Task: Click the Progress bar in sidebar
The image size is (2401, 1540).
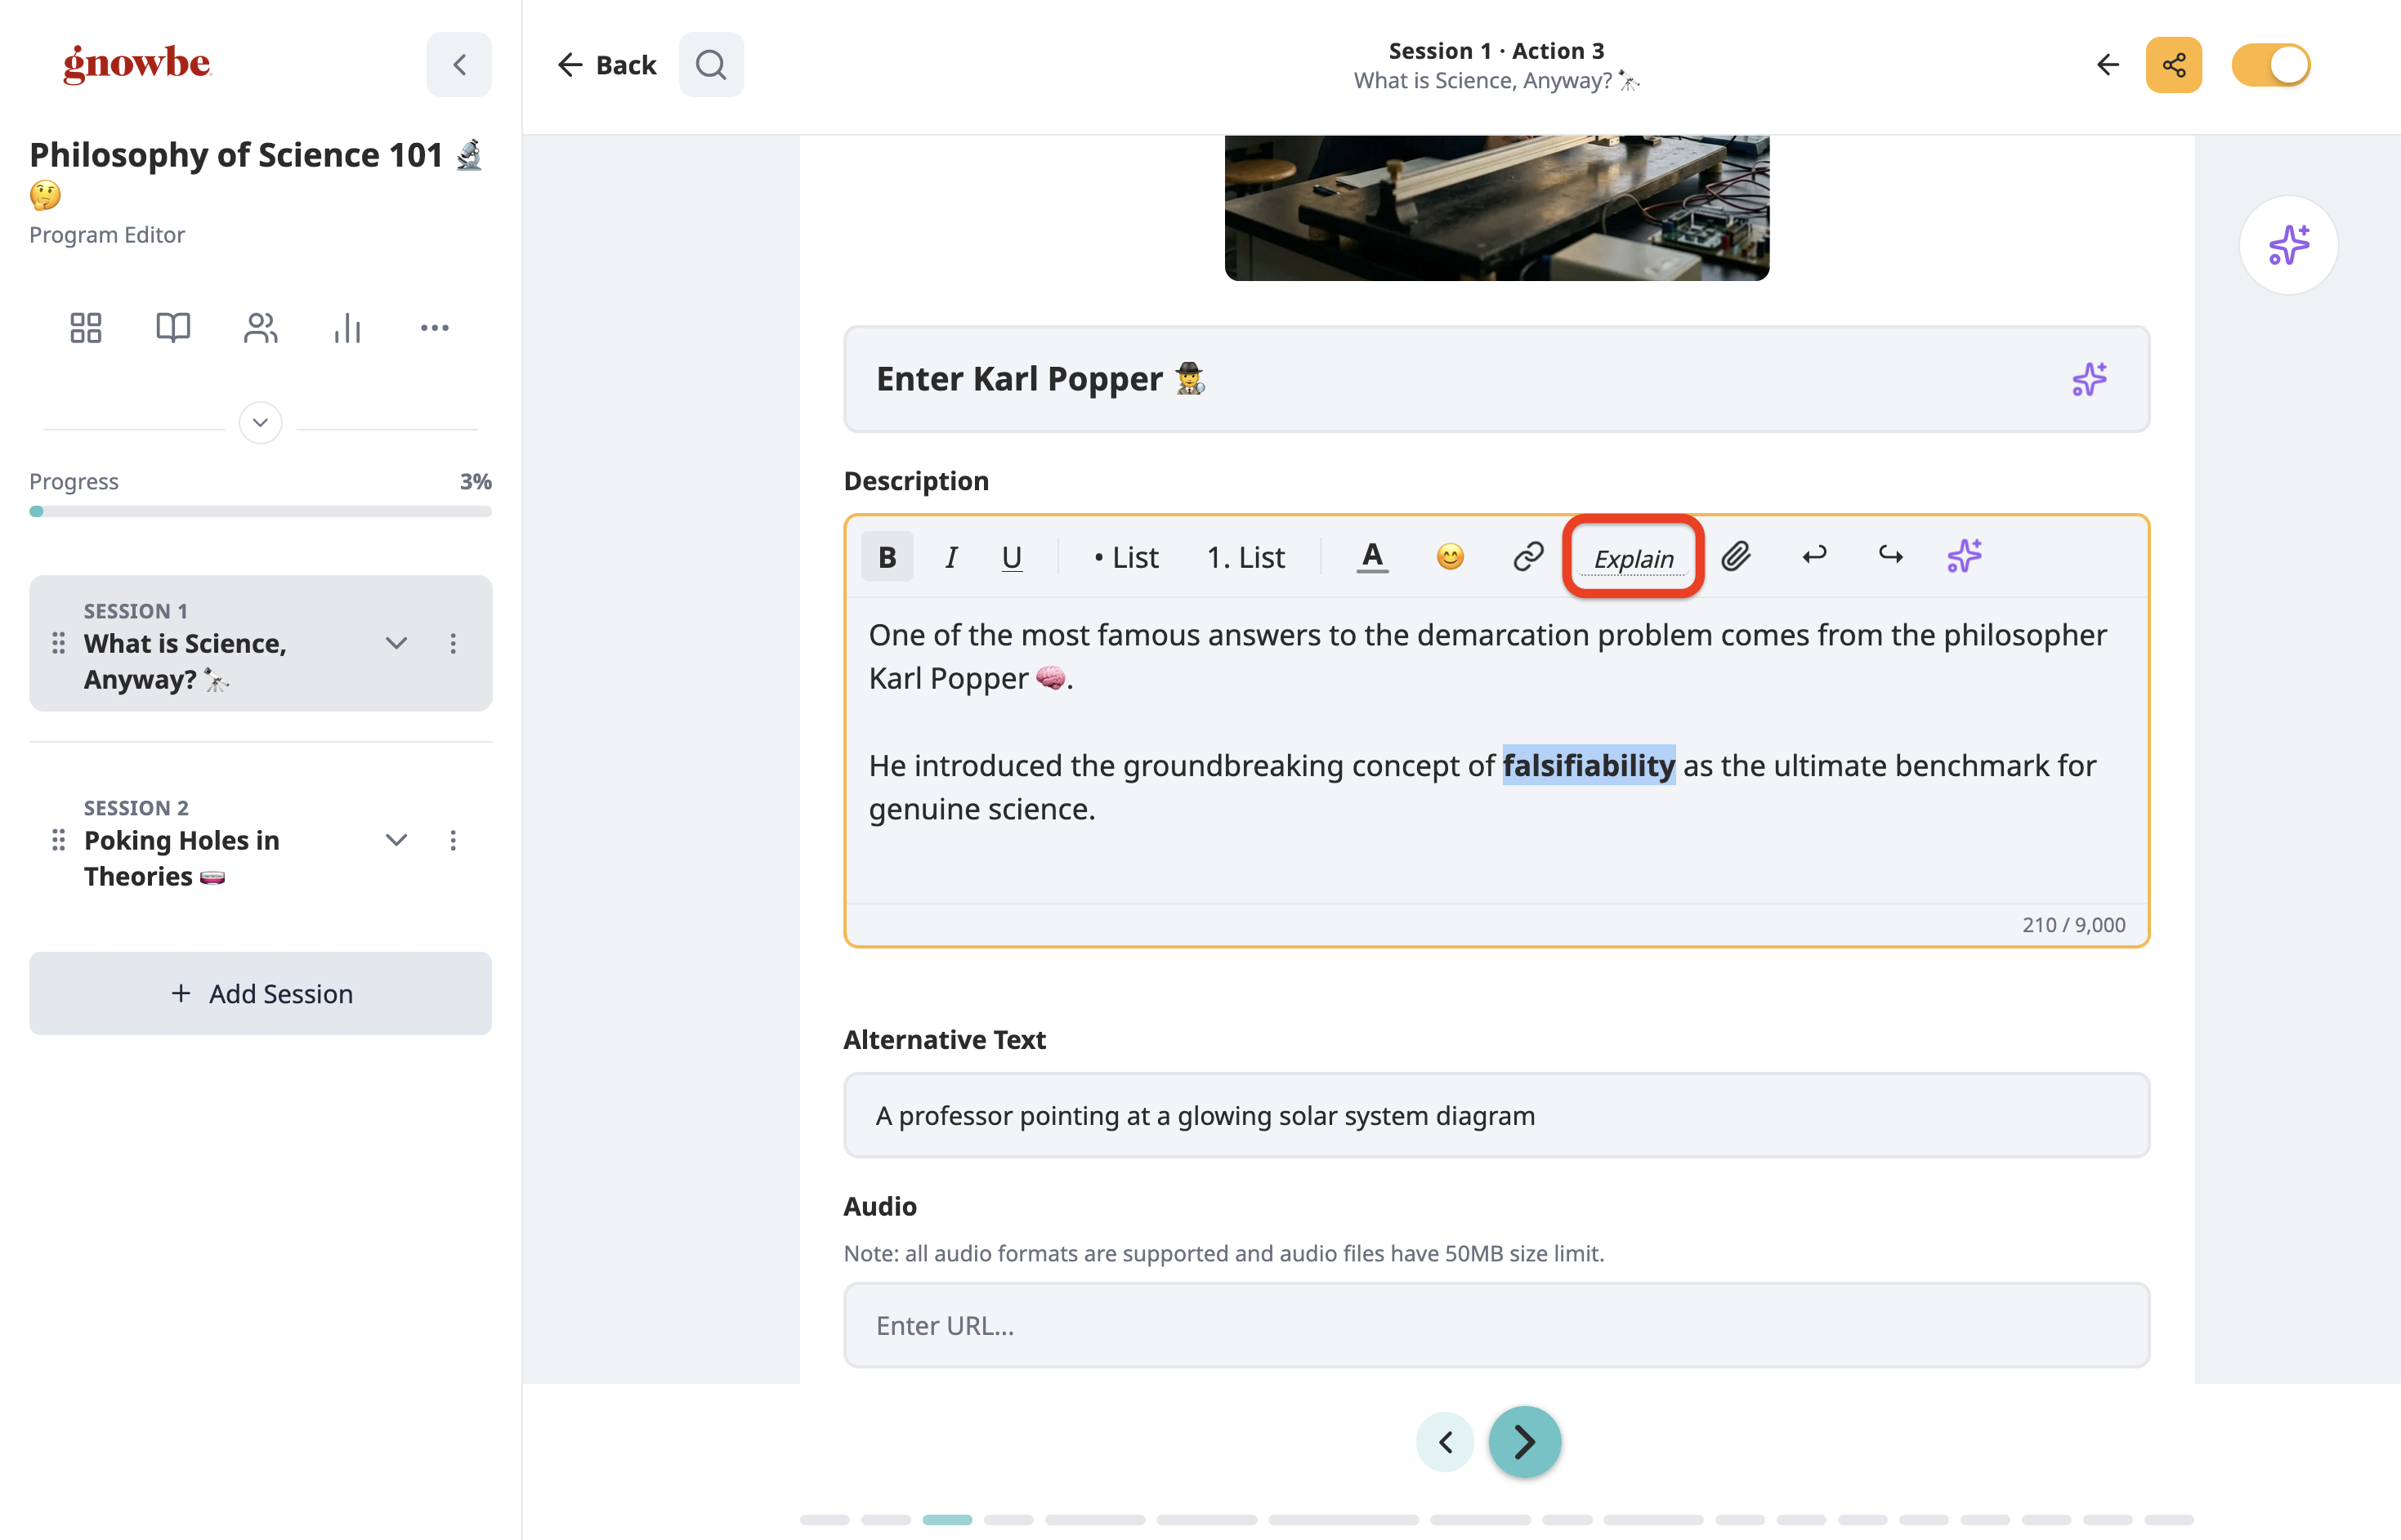Action: (x=261, y=511)
